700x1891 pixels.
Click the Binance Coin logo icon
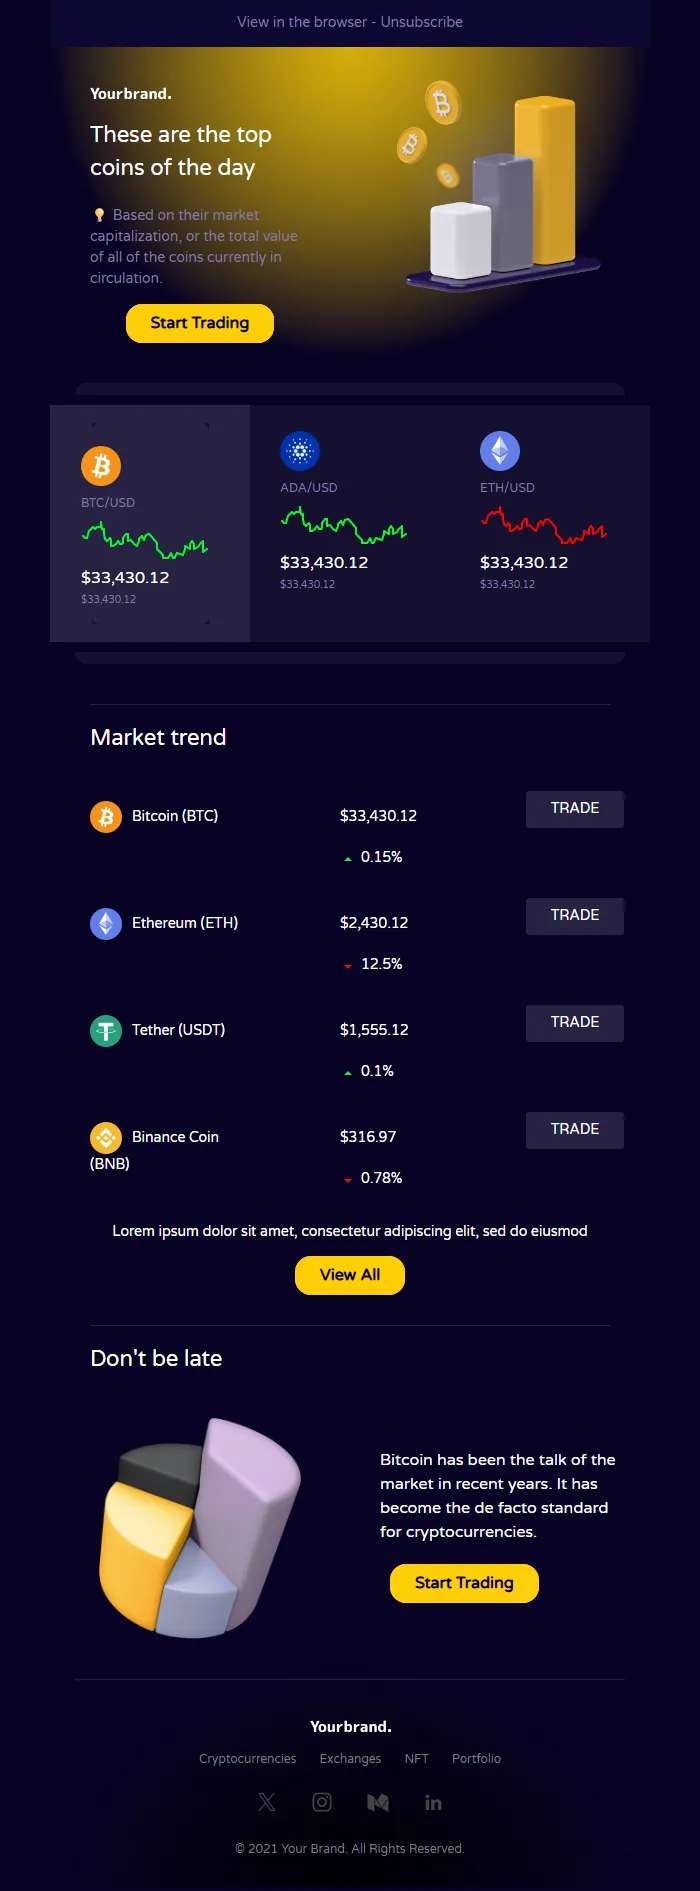(106, 1137)
